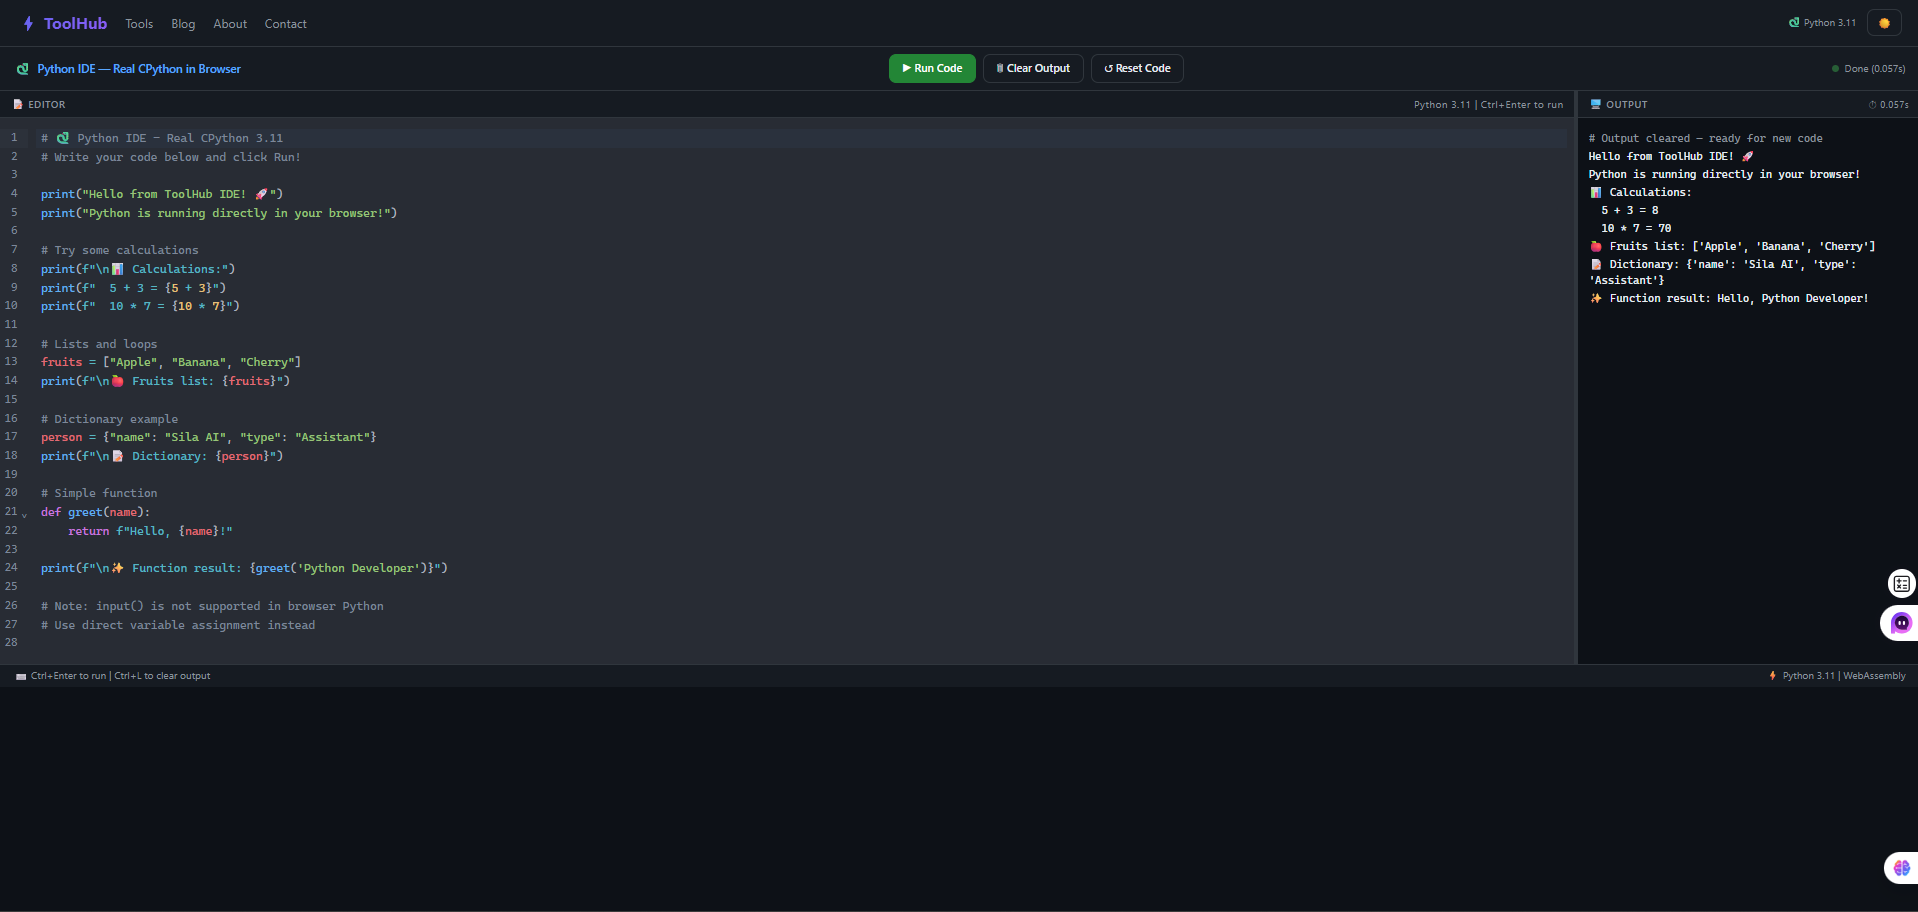This screenshot has height=912, width=1918.
Task: Click the 'Output cleared' message in output
Action: [1705, 139]
